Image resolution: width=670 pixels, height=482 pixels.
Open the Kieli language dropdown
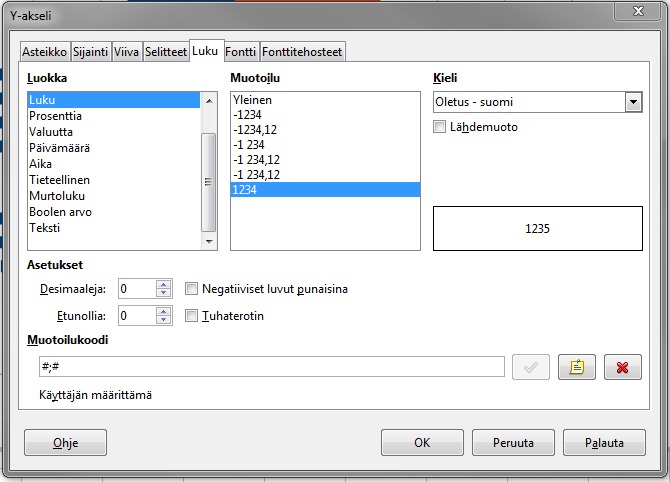[632, 102]
